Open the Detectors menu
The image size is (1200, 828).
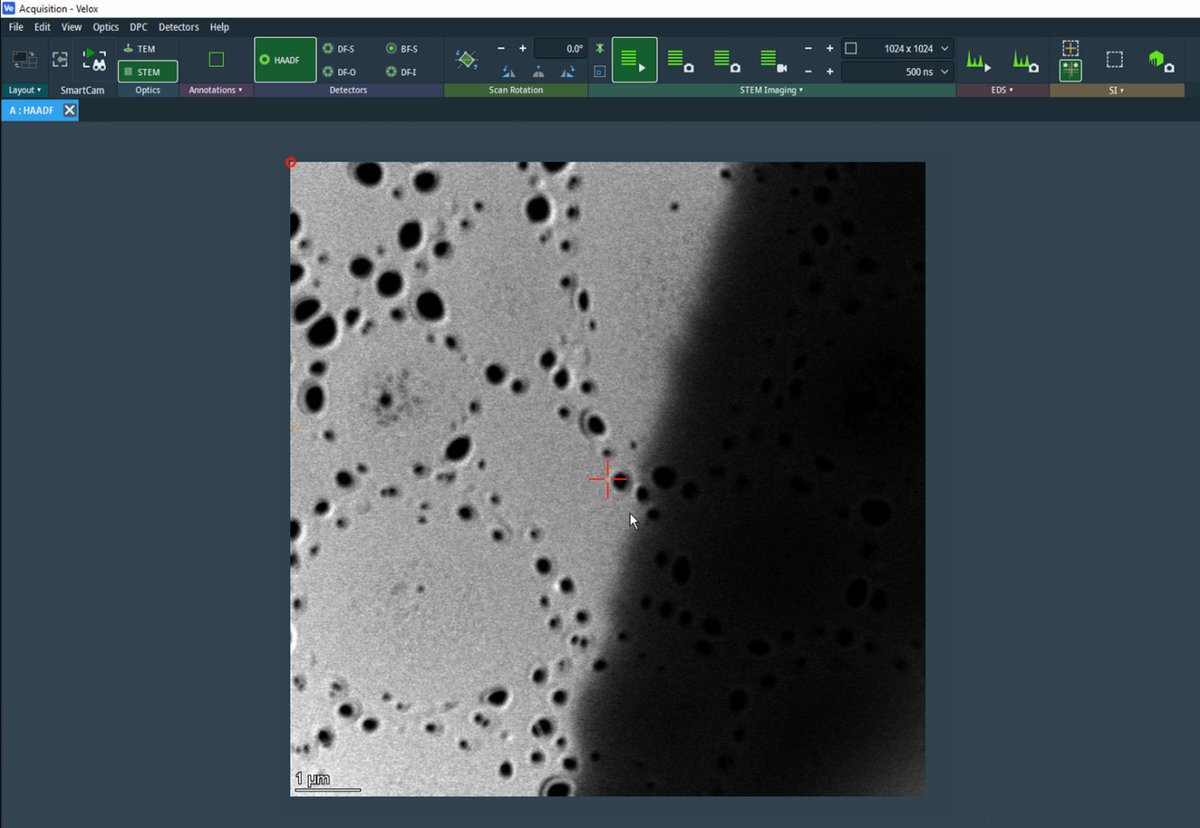[178, 27]
